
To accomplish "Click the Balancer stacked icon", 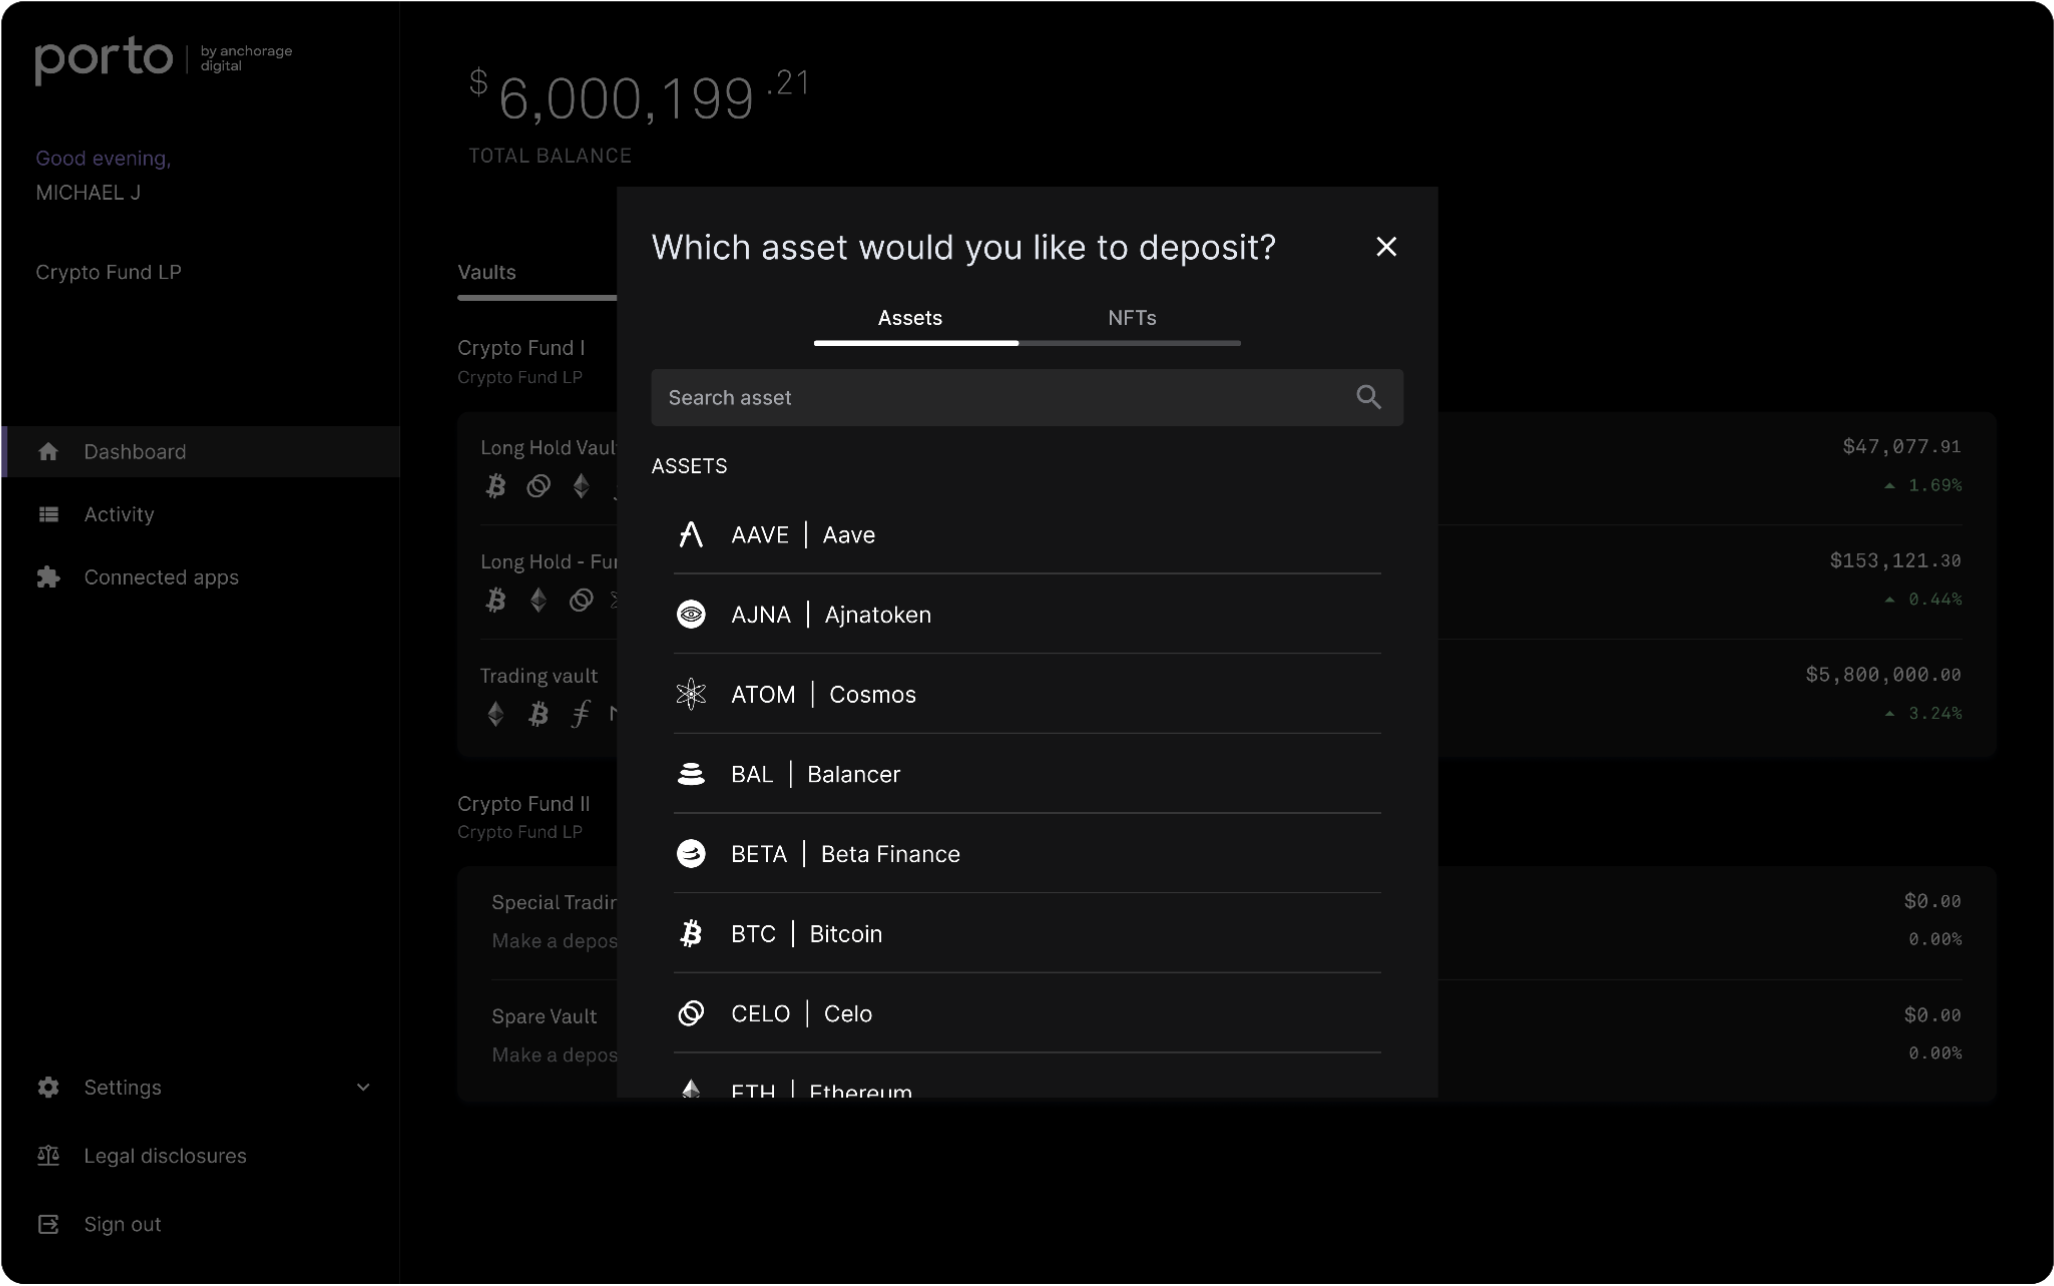I will [x=691, y=774].
